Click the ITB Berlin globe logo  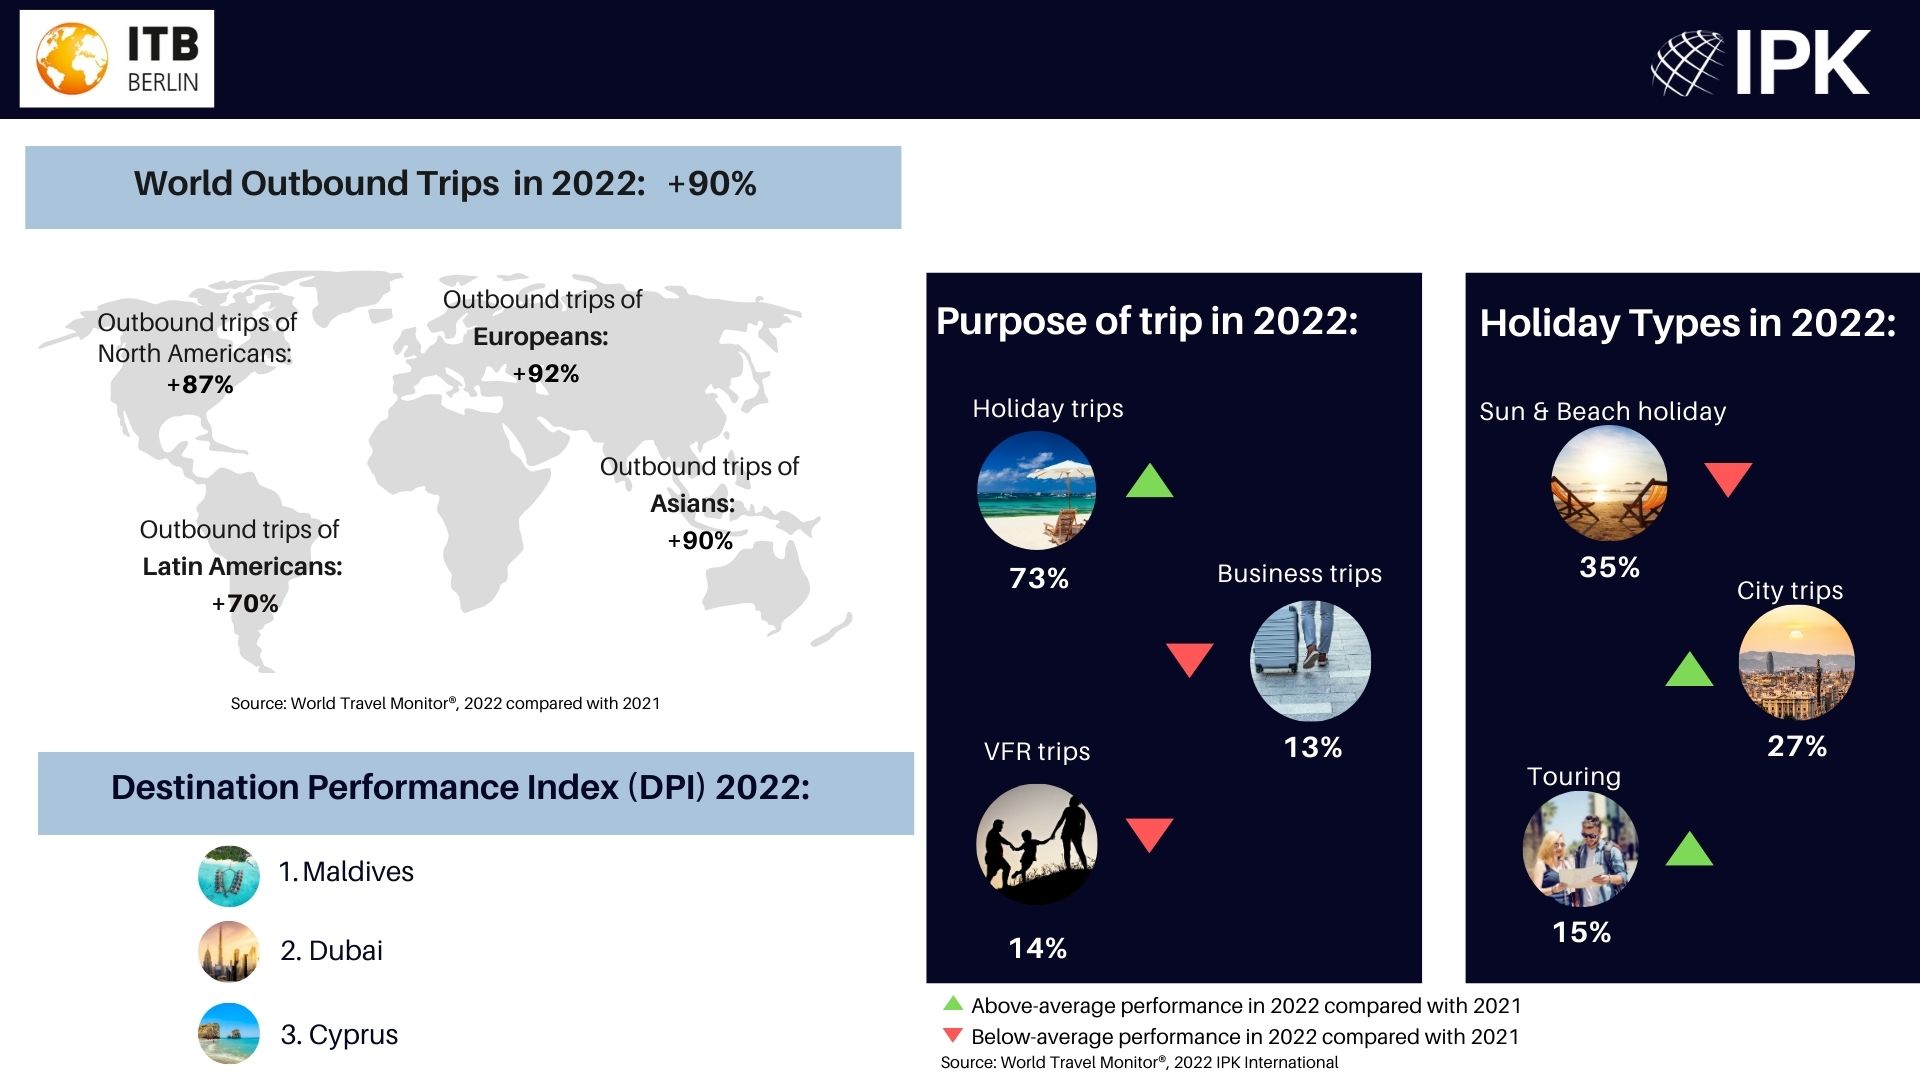[72, 59]
